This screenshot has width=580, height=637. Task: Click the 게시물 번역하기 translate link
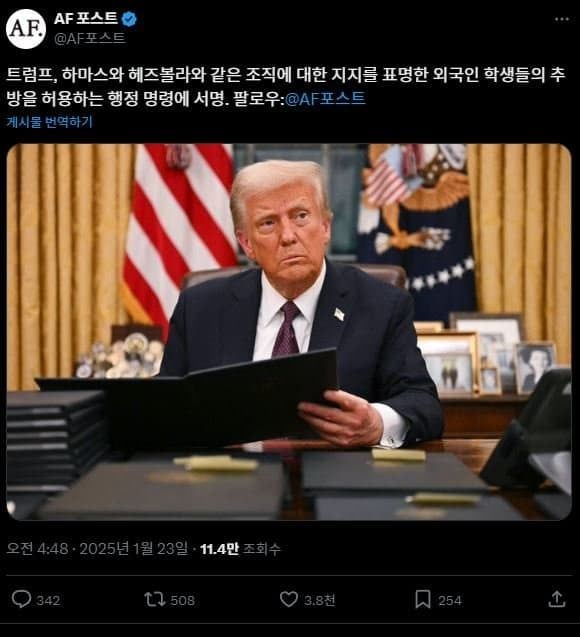(50, 121)
